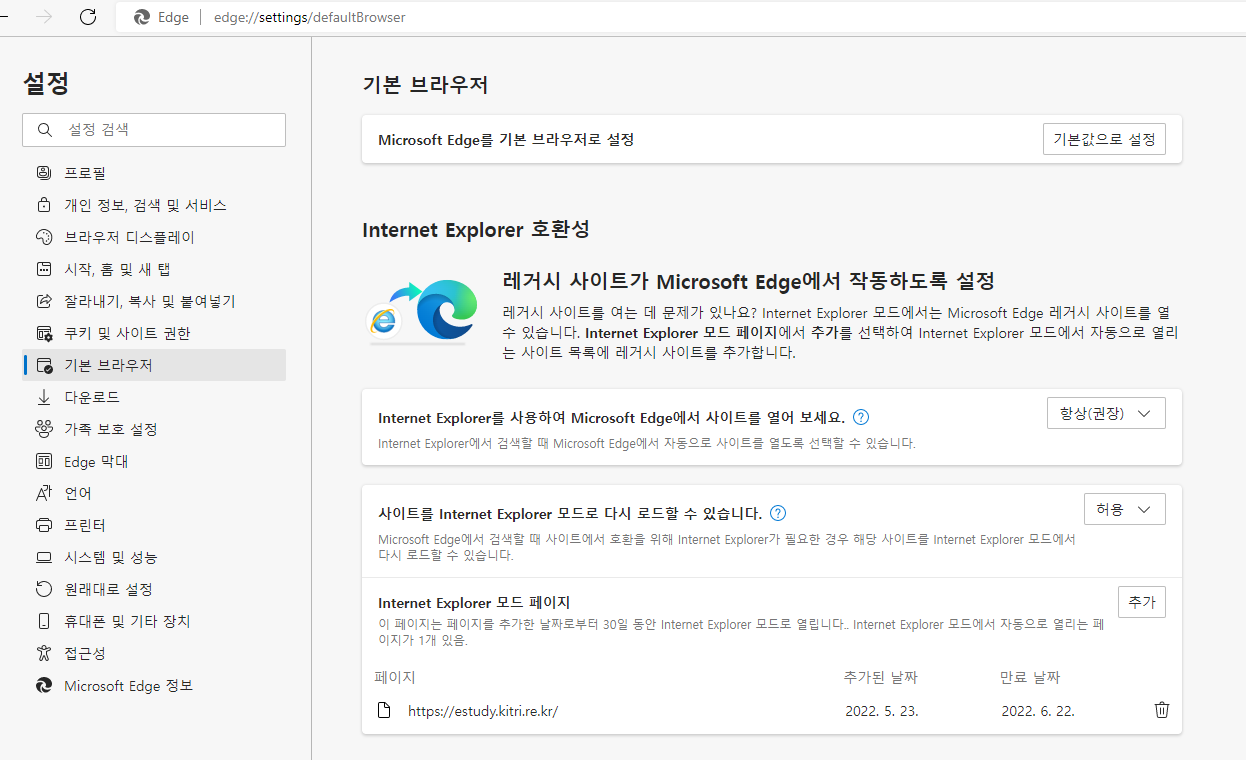The width and height of the screenshot is (1246, 760).
Task: Open the 프로필 settings section
Action: coord(154,173)
